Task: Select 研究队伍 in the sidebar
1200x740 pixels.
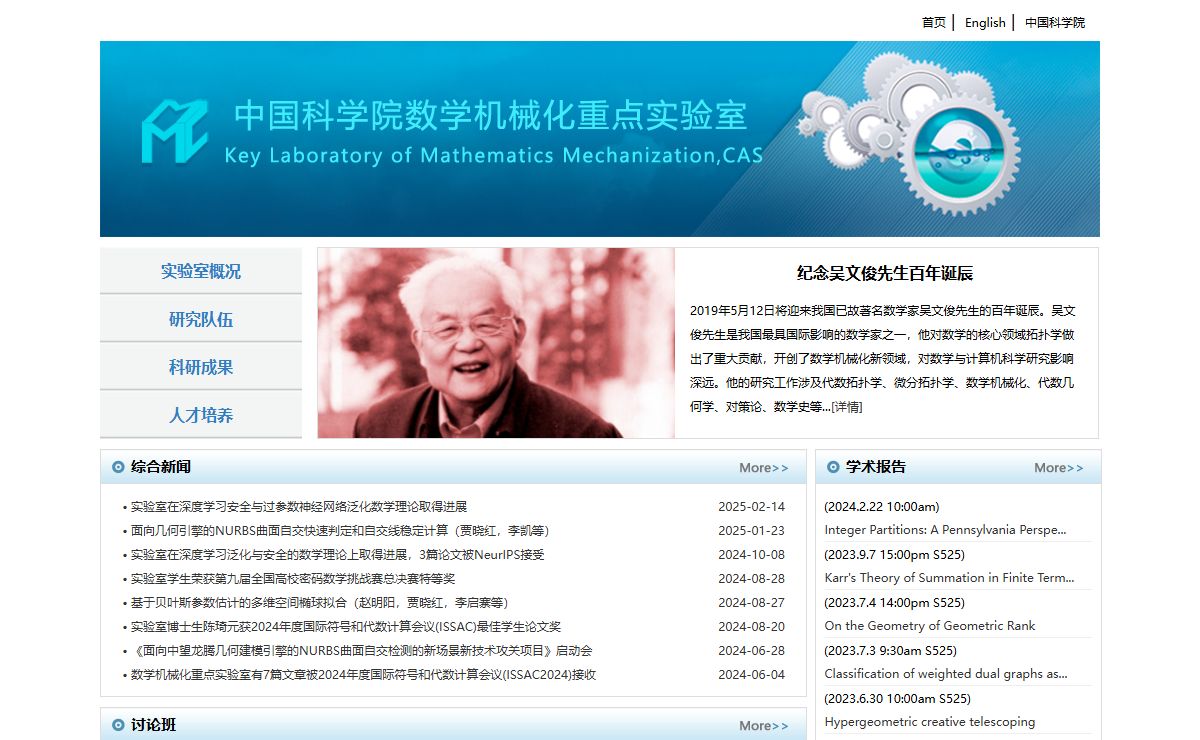Action: (201, 319)
